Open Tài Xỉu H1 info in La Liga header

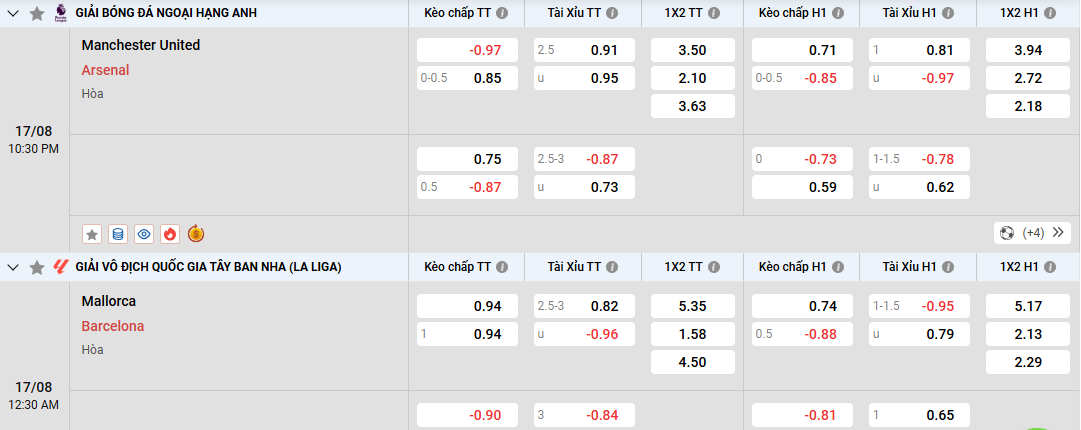tap(948, 267)
